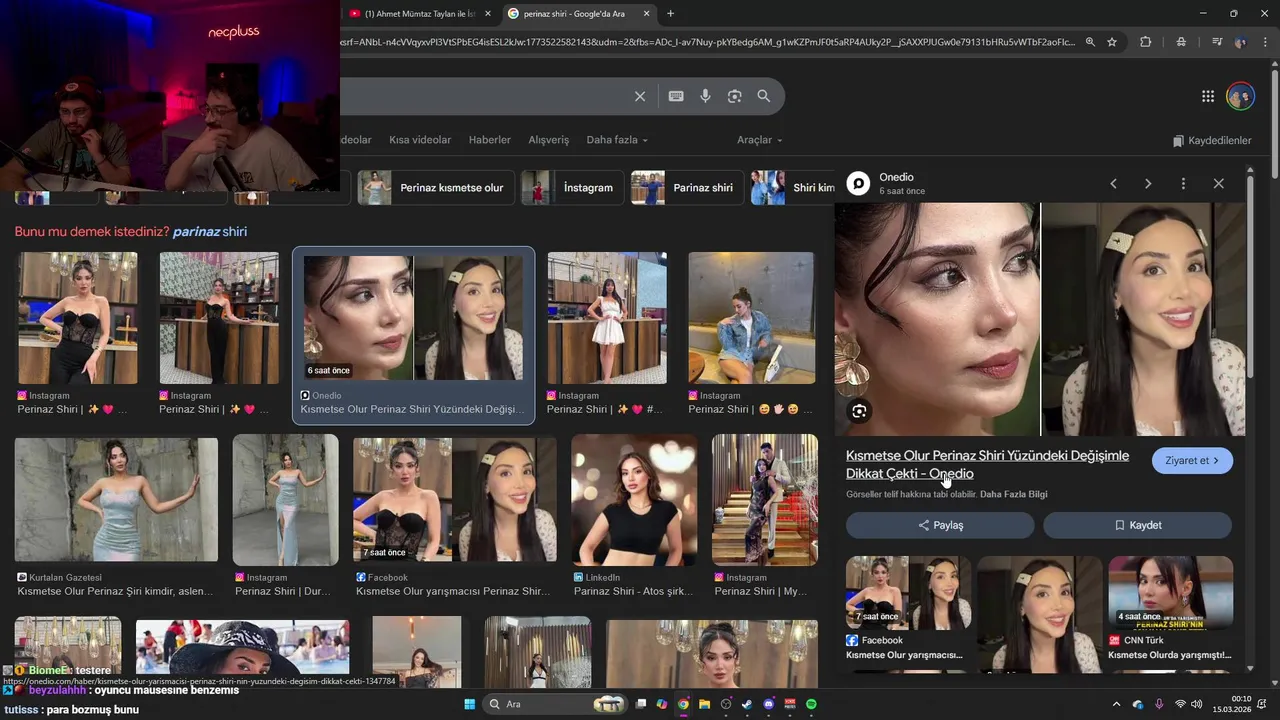Select the İnstagram filter chip

tap(573, 188)
